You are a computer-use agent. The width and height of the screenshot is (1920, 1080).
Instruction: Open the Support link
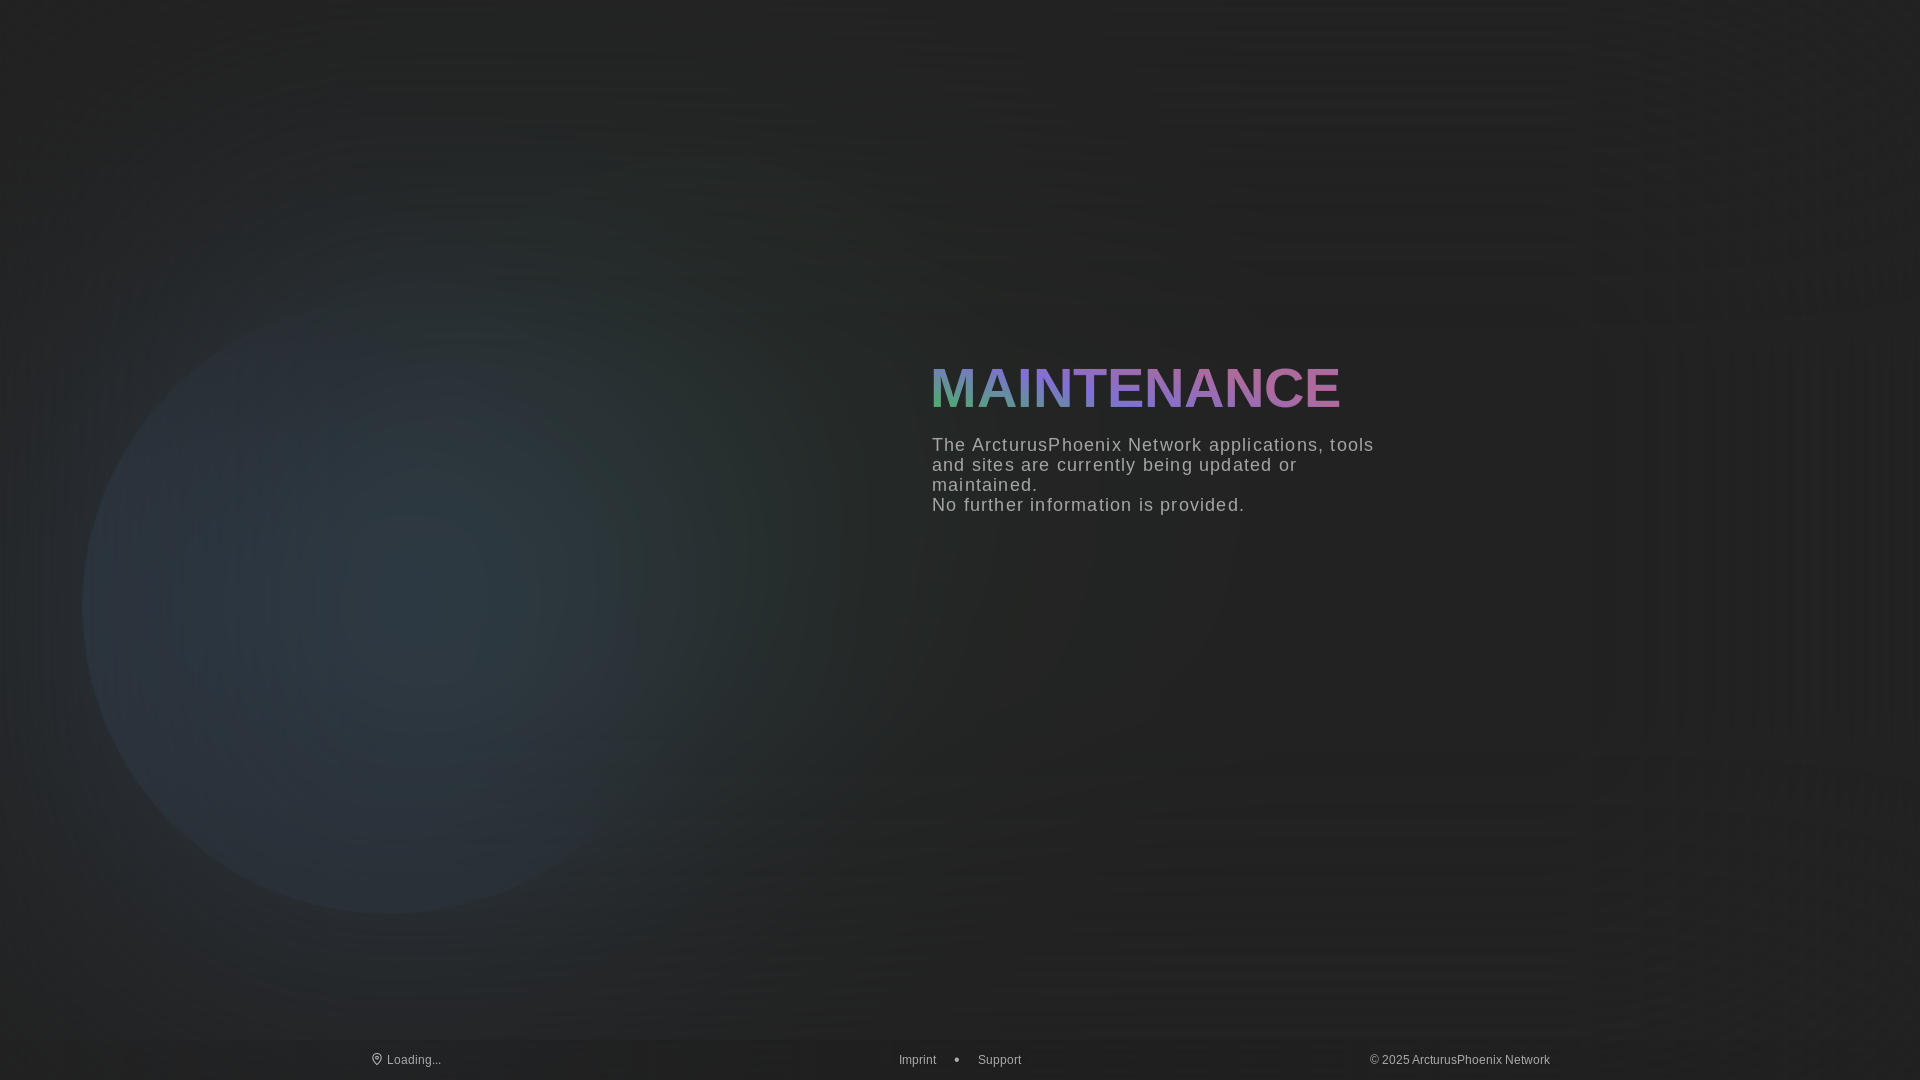(x=999, y=1060)
